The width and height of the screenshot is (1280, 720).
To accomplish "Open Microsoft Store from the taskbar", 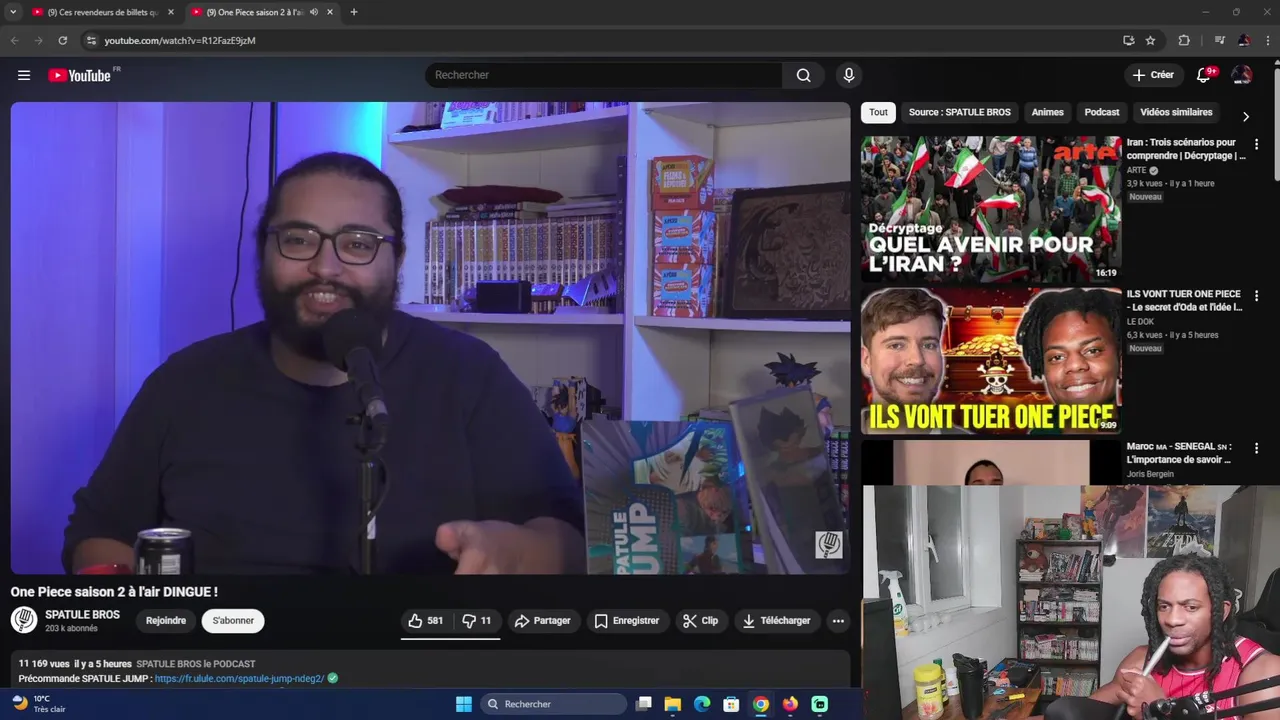I will point(731,704).
